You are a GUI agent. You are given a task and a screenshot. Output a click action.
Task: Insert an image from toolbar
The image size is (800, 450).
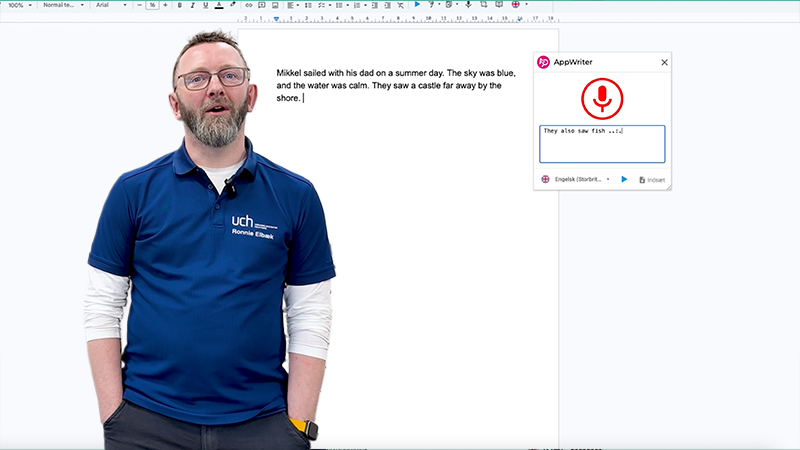point(276,5)
